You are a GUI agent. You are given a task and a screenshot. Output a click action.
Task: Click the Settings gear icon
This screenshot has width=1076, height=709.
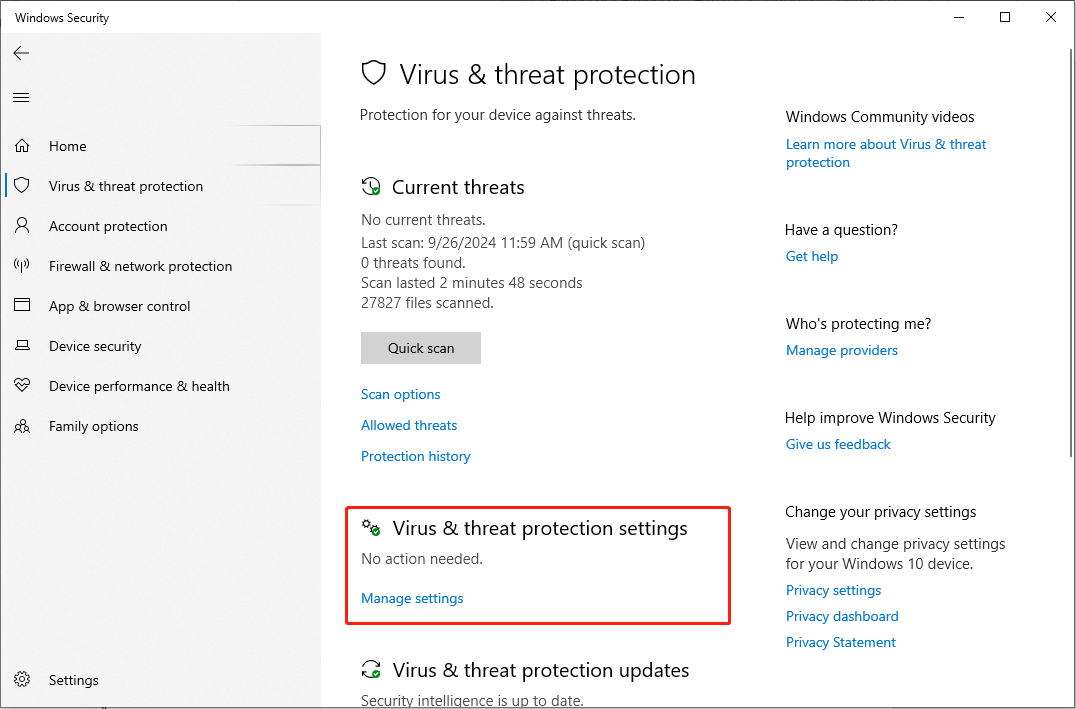tap(22, 680)
